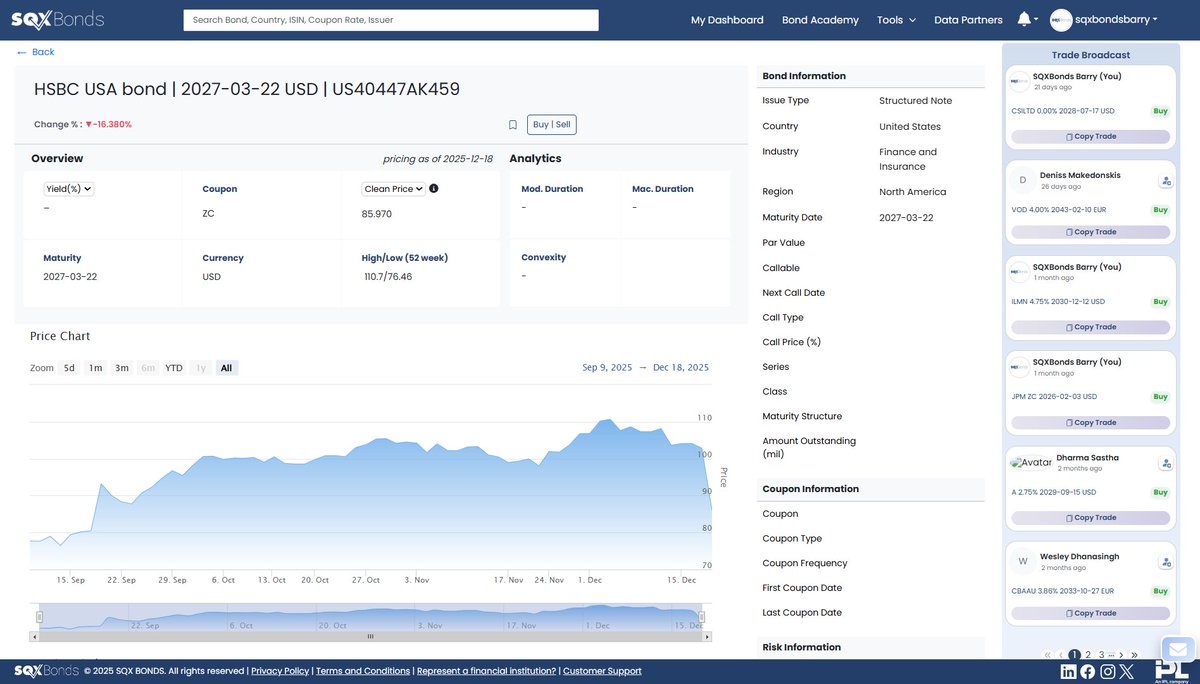Click Wesley Dhanasingh avatar circle
This screenshot has width=1200, height=684.
[1022, 561]
